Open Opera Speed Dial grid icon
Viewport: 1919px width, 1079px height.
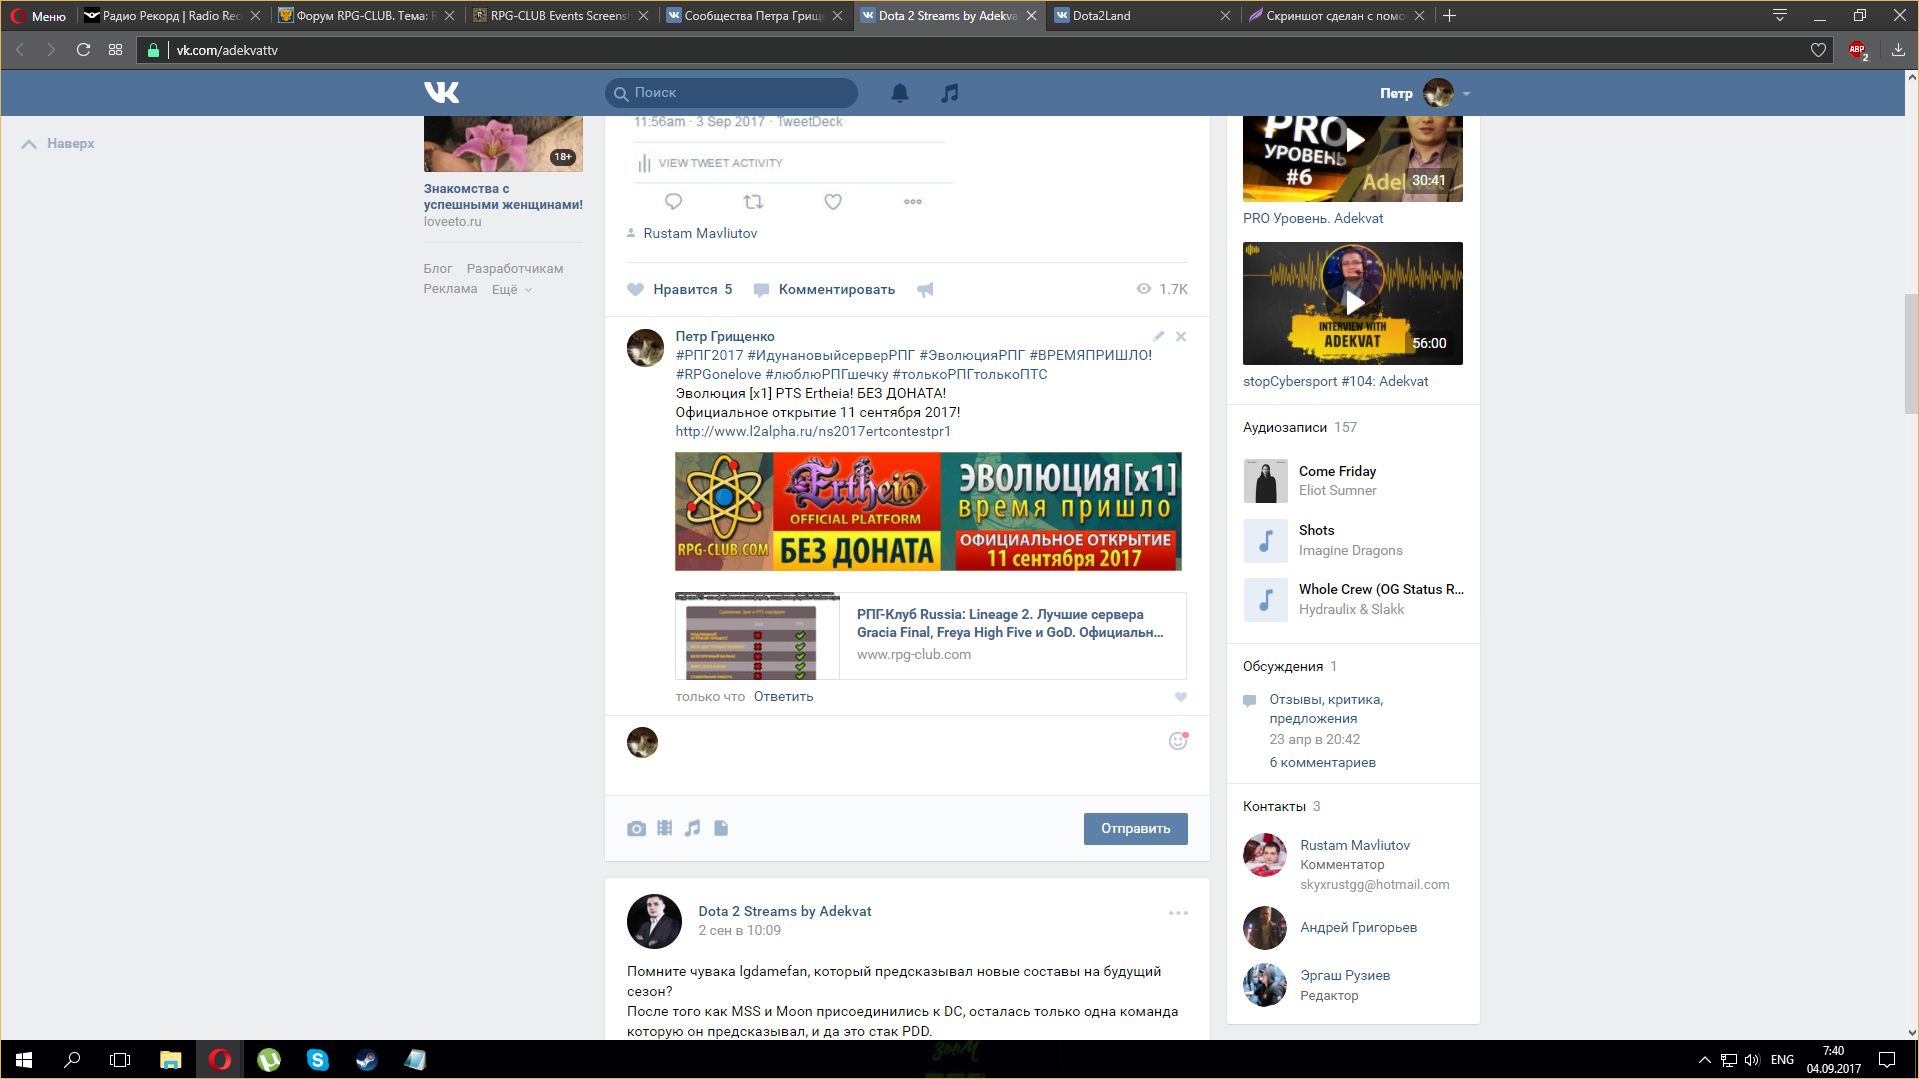(116, 50)
